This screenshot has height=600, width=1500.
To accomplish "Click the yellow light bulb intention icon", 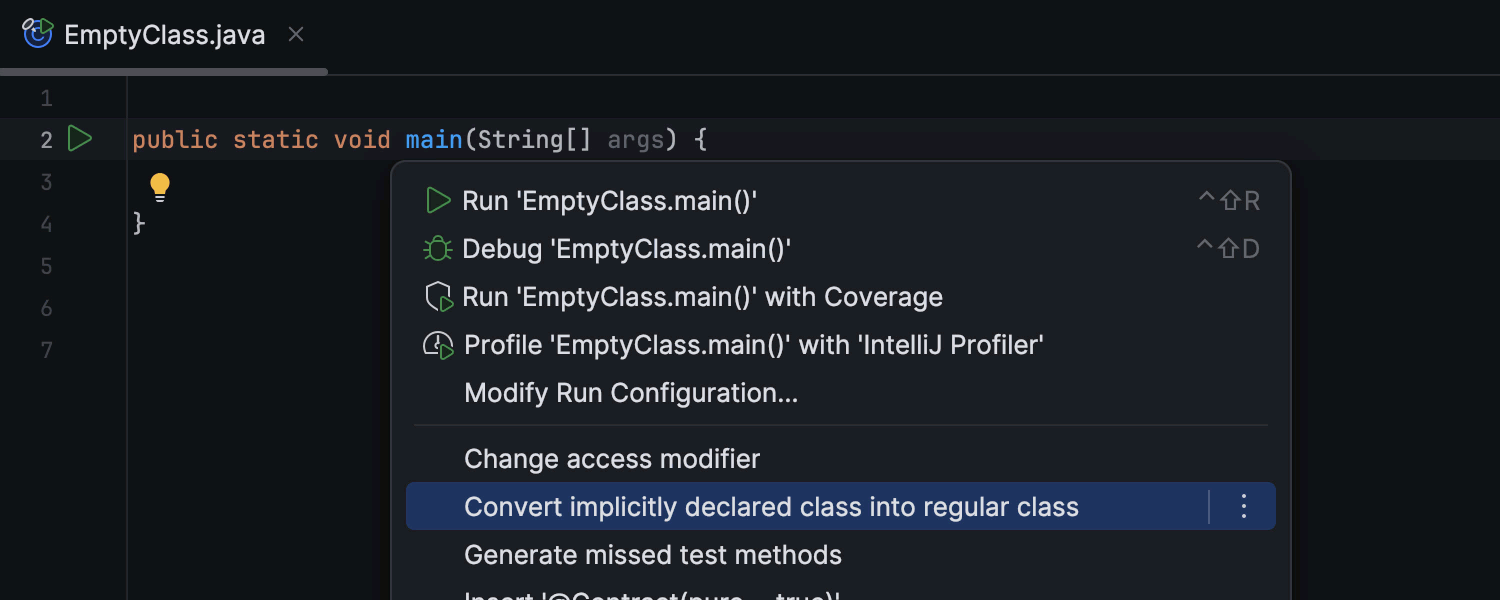I will [x=160, y=187].
